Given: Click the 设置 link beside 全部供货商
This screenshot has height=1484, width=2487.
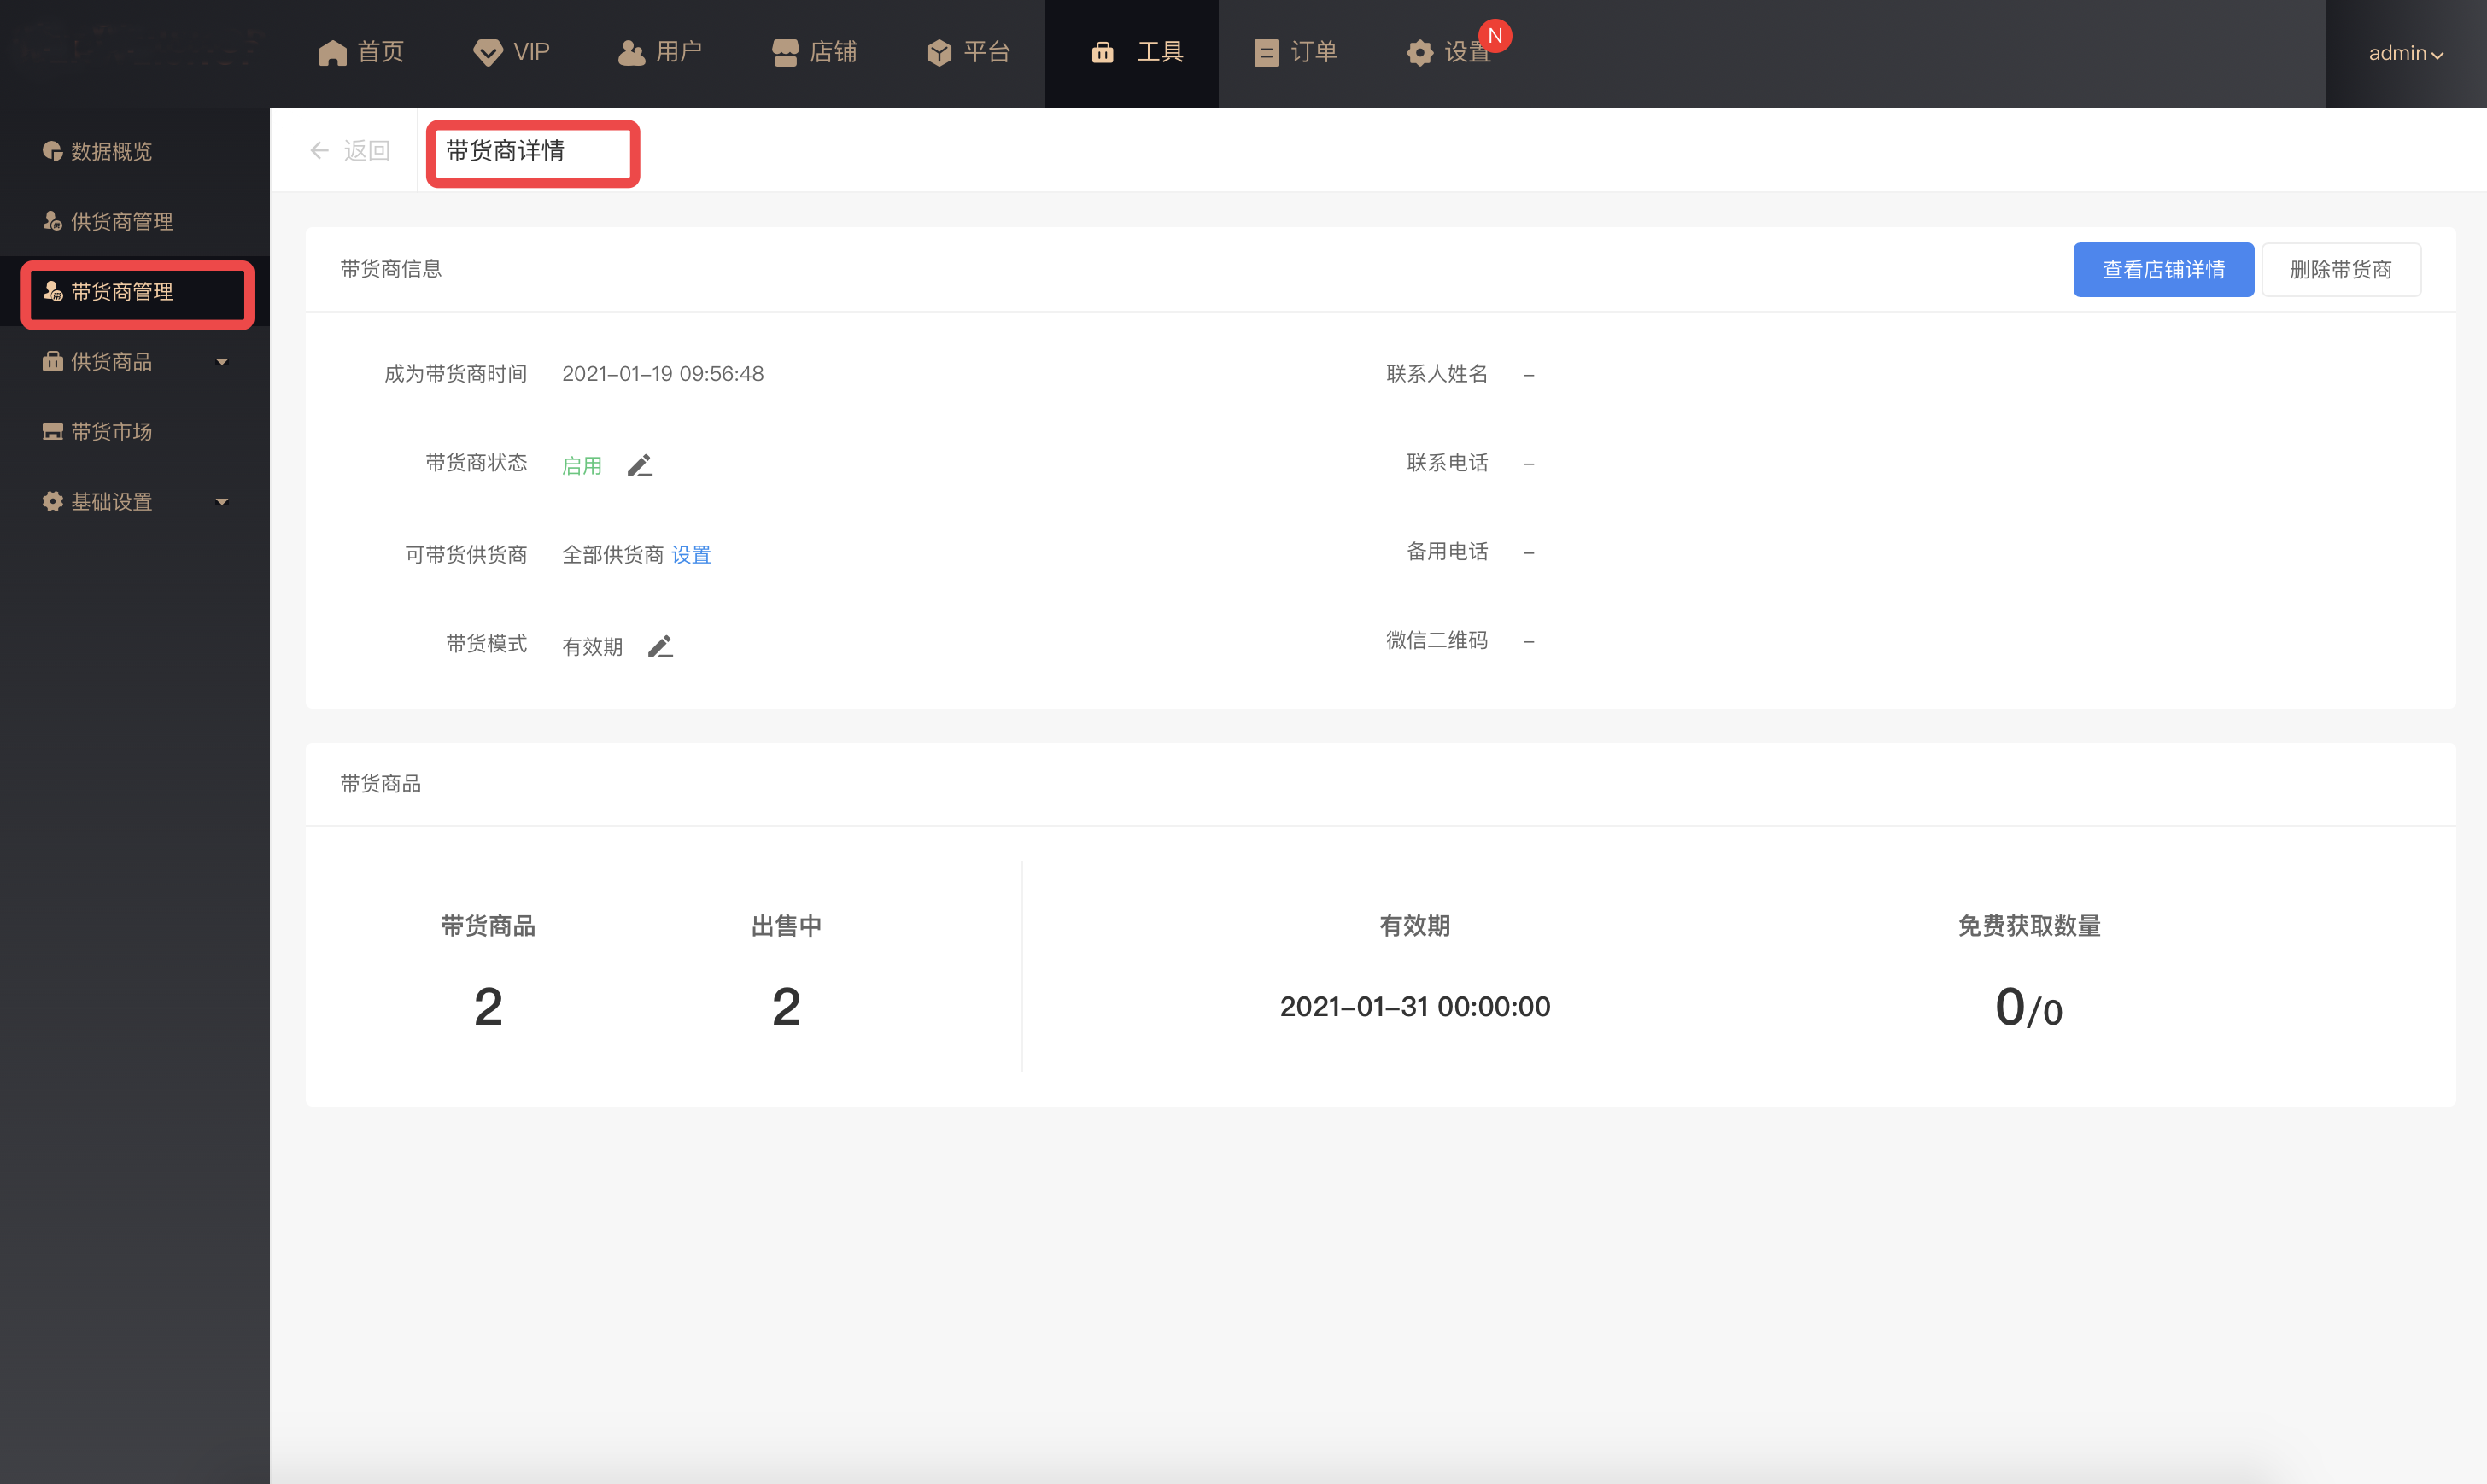Looking at the screenshot, I should 690,555.
